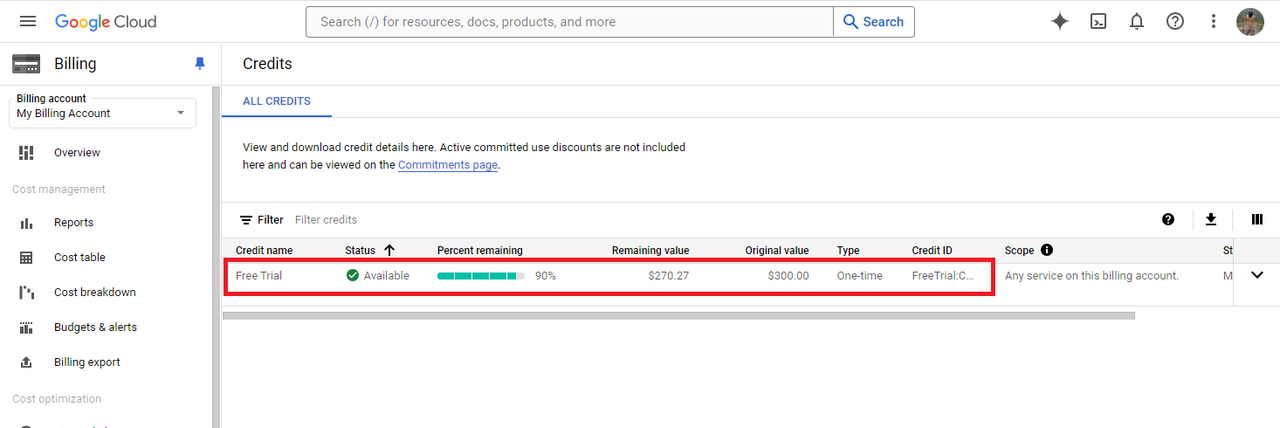Click the FreeTrial:C... credit ID
This screenshot has height=428, width=1280.
click(x=943, y=275)
